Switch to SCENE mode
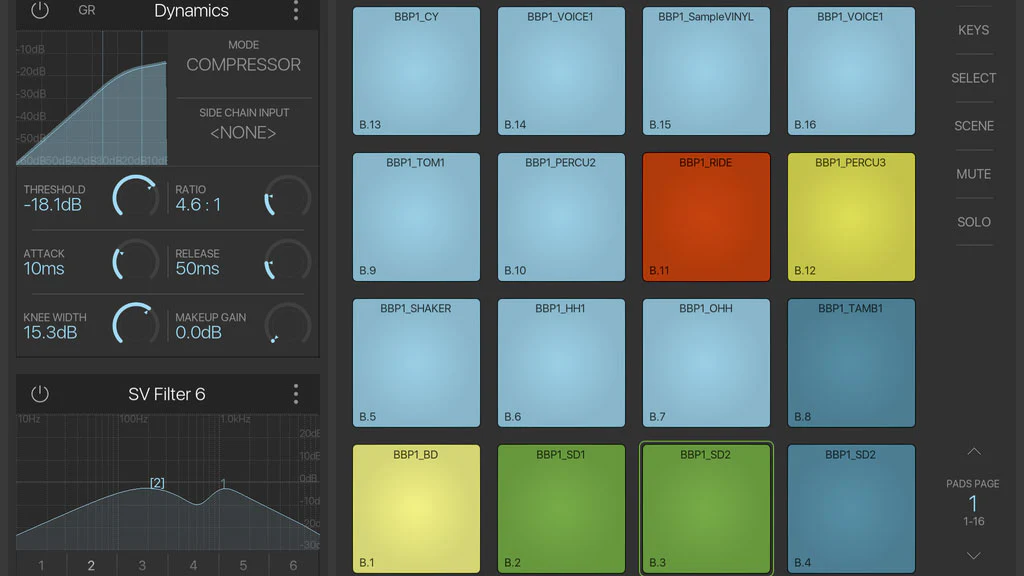The height and width of the screenshot is (576, 1024). (x=973, y=126)
